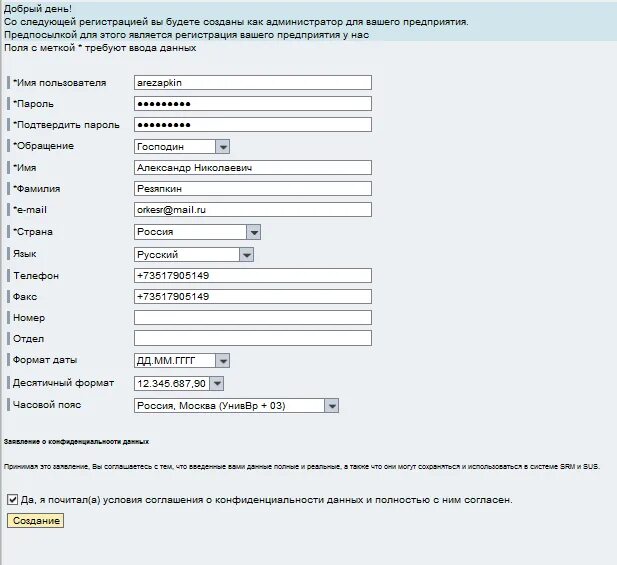The width and height of the screenshot is (617, 565).
Task: Click the e-mail input field
Action: pos(252,210)
